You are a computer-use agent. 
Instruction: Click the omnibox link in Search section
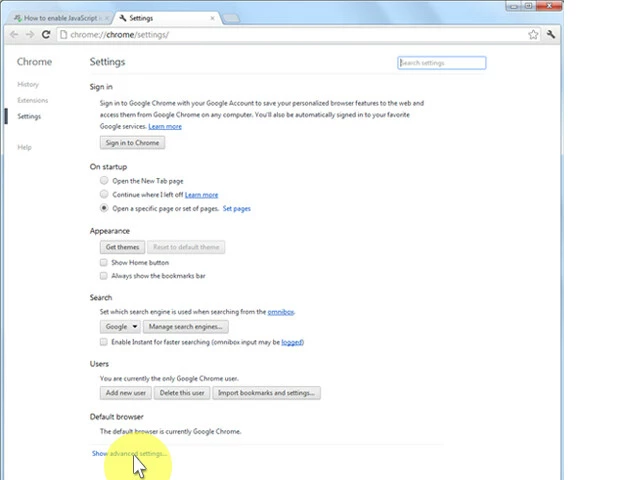(x=281, y=312)
